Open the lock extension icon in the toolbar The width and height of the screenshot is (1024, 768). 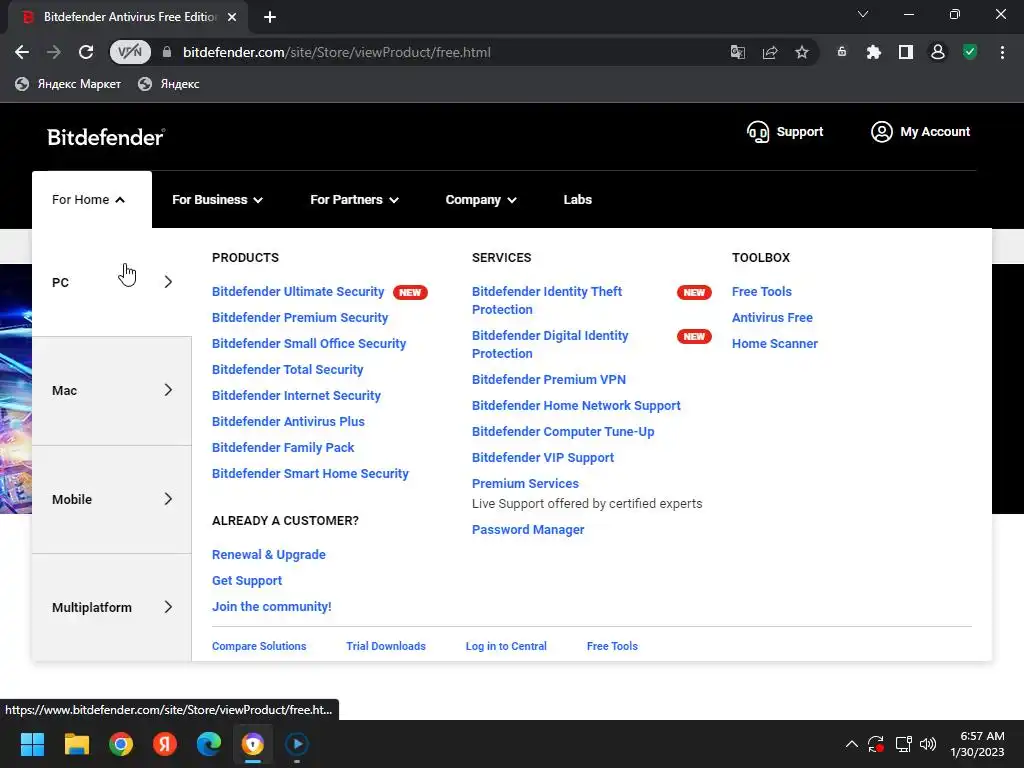(842, 52)
